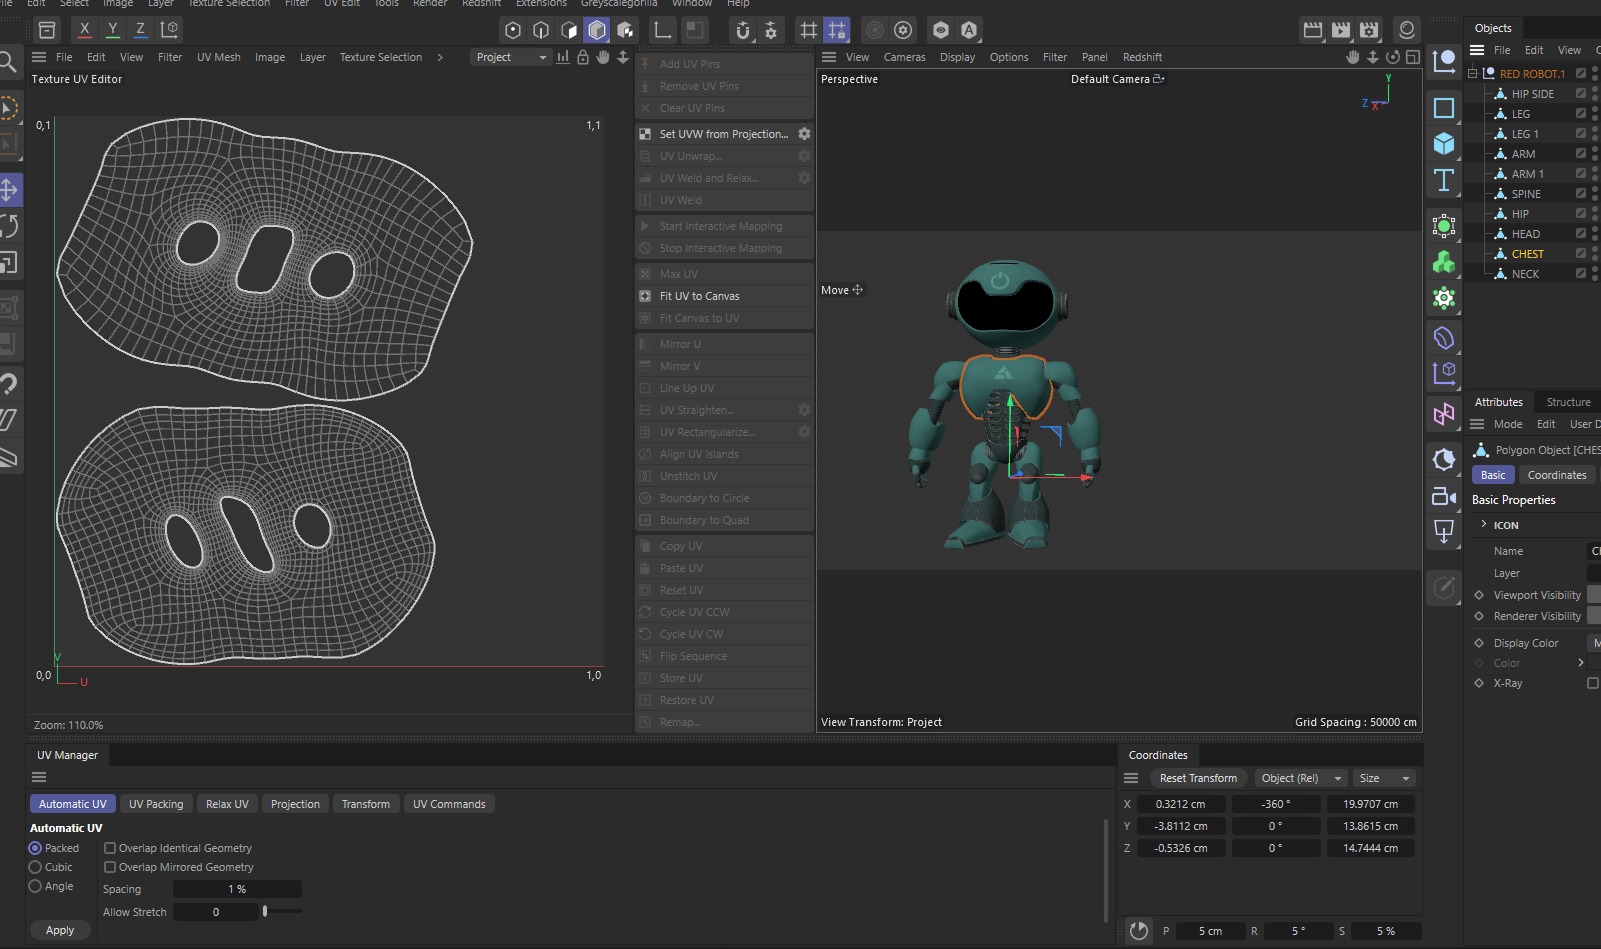The height and width of the screenshot is (949, 1601).
Task: Select the Text spline T icon
Action: pyautogui.click(x=1444, y=180)
